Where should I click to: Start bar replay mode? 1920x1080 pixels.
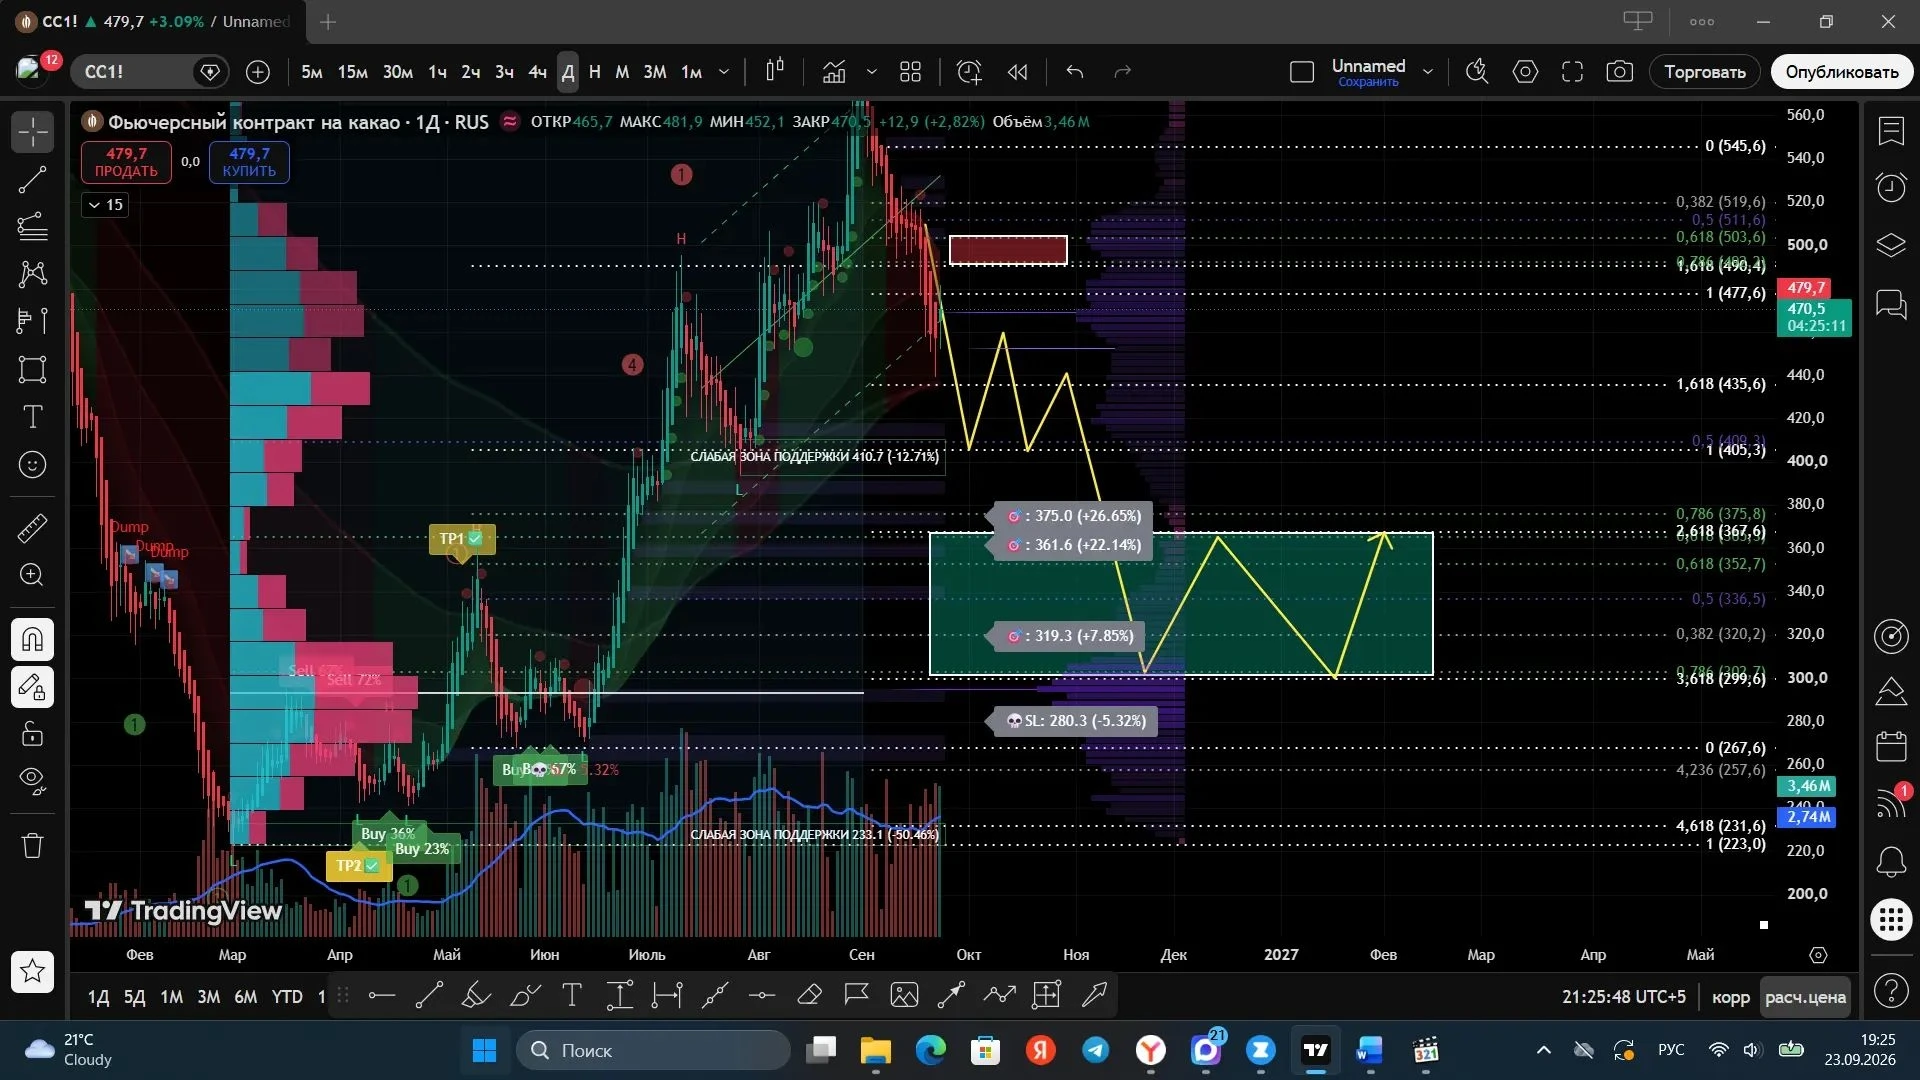(x=1018, y=72)
